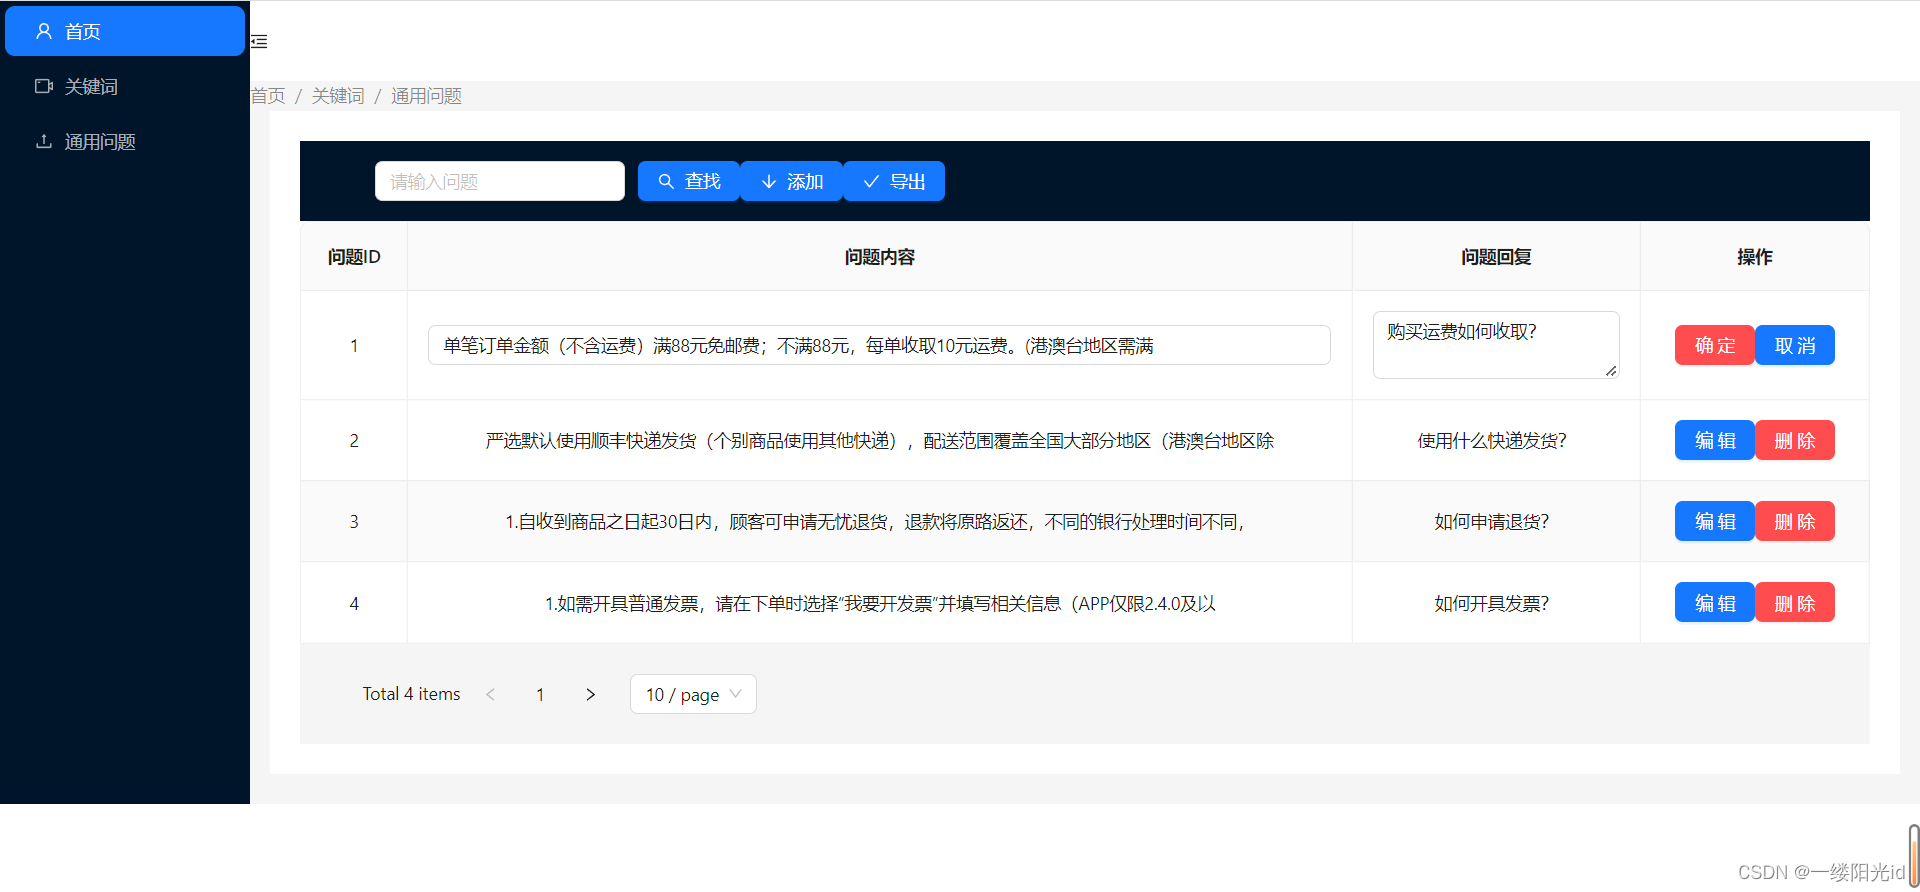
Task: Select the 1.自收到商品之日起30日内 content cell
Action: point(880,521)
